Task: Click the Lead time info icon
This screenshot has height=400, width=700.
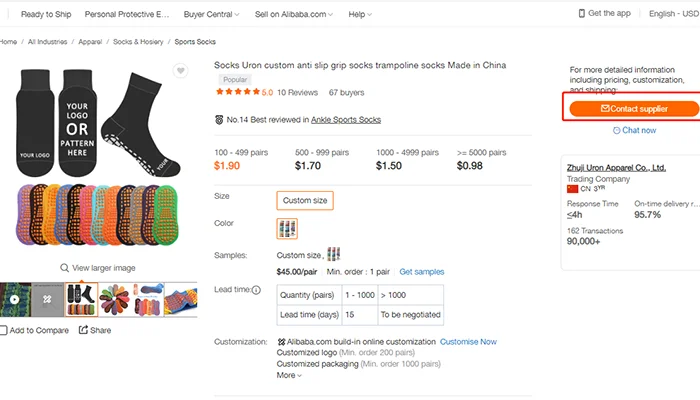Action: pyautogui.click(x=256, y=291)
